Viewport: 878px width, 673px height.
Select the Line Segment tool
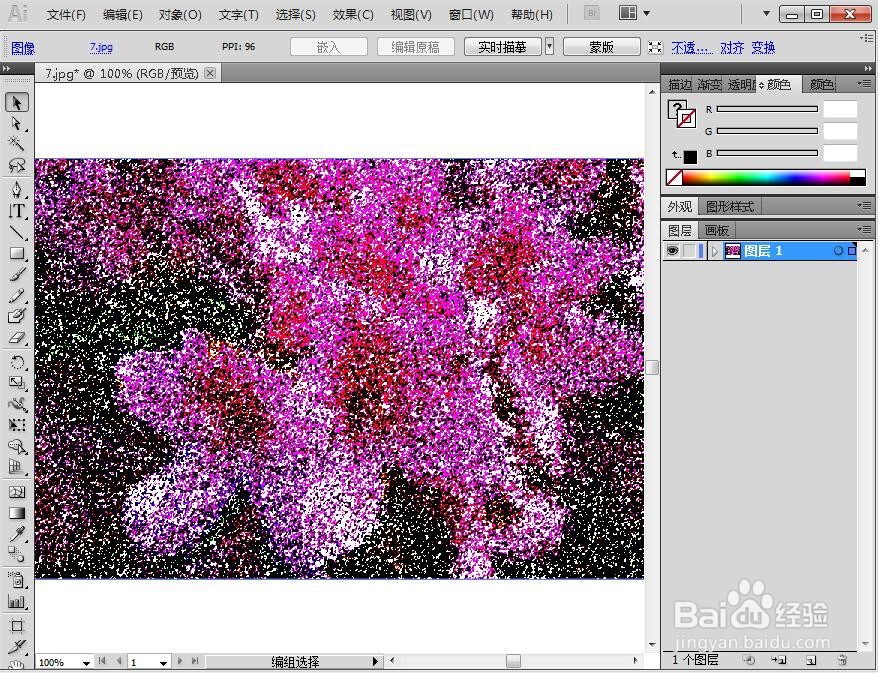[17, 232]
